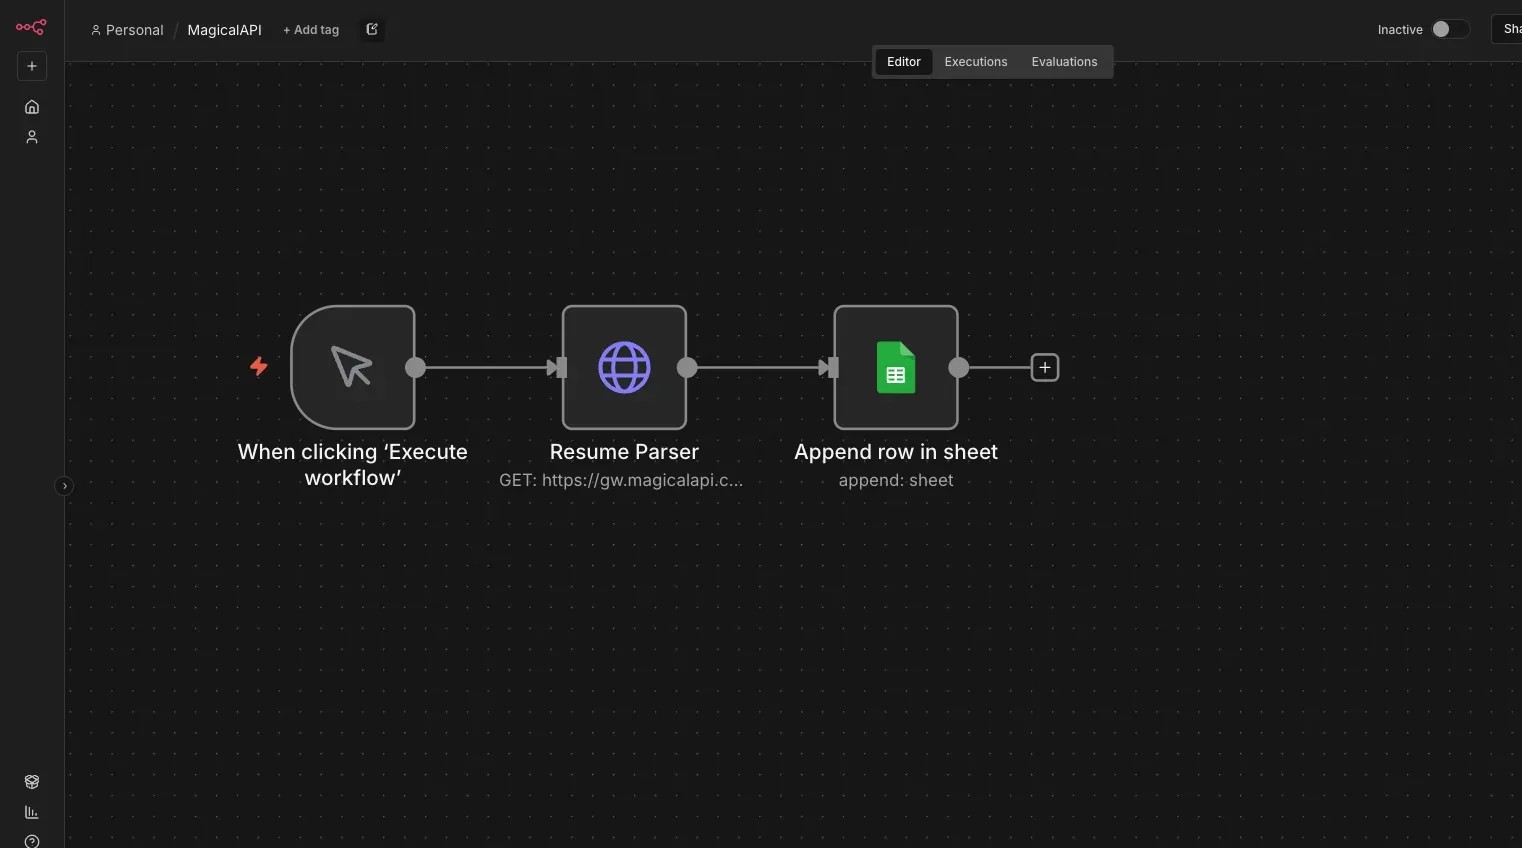Click the red lightning trigger icon
The image size is (1522, 848).
(259, 367)
